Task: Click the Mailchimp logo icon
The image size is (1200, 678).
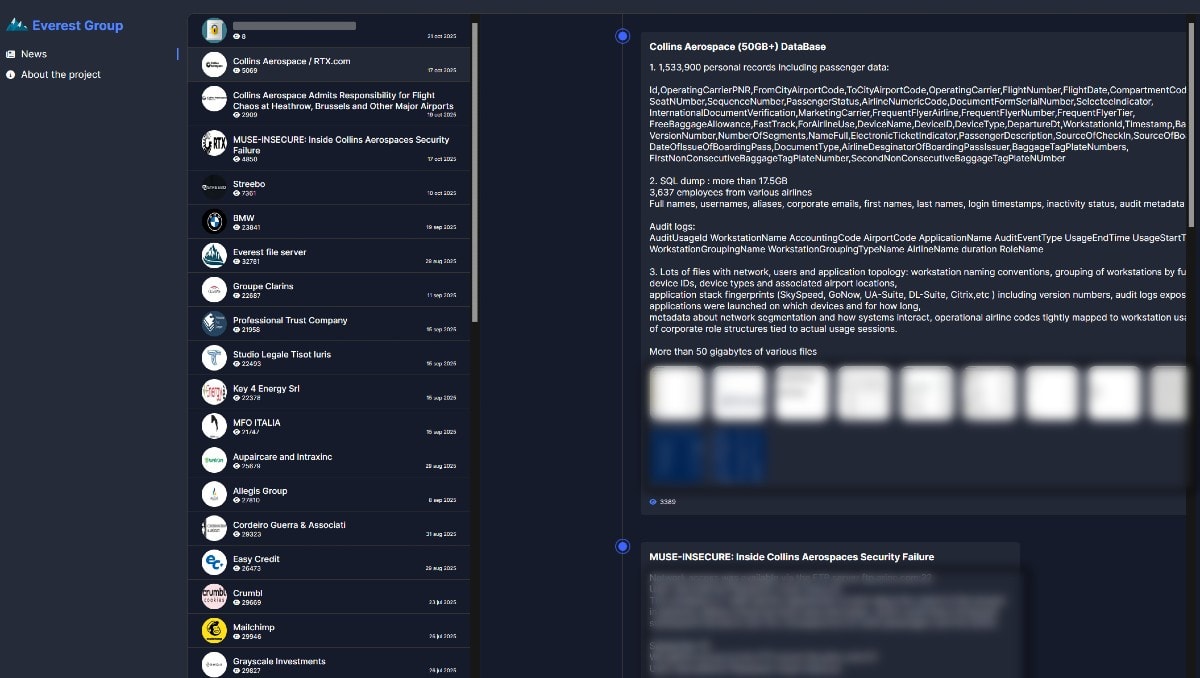Action: (x=214, y=630)
